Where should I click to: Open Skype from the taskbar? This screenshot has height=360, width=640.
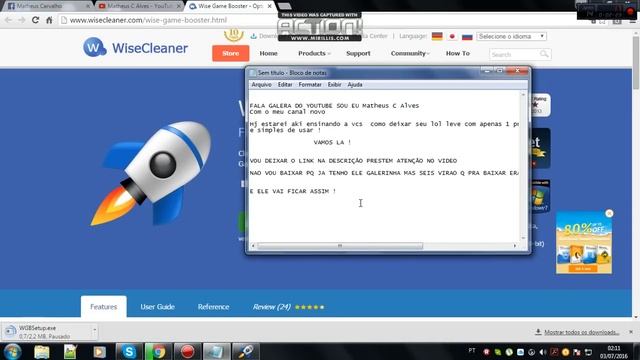pyautogui.click(x=129, y=352)
